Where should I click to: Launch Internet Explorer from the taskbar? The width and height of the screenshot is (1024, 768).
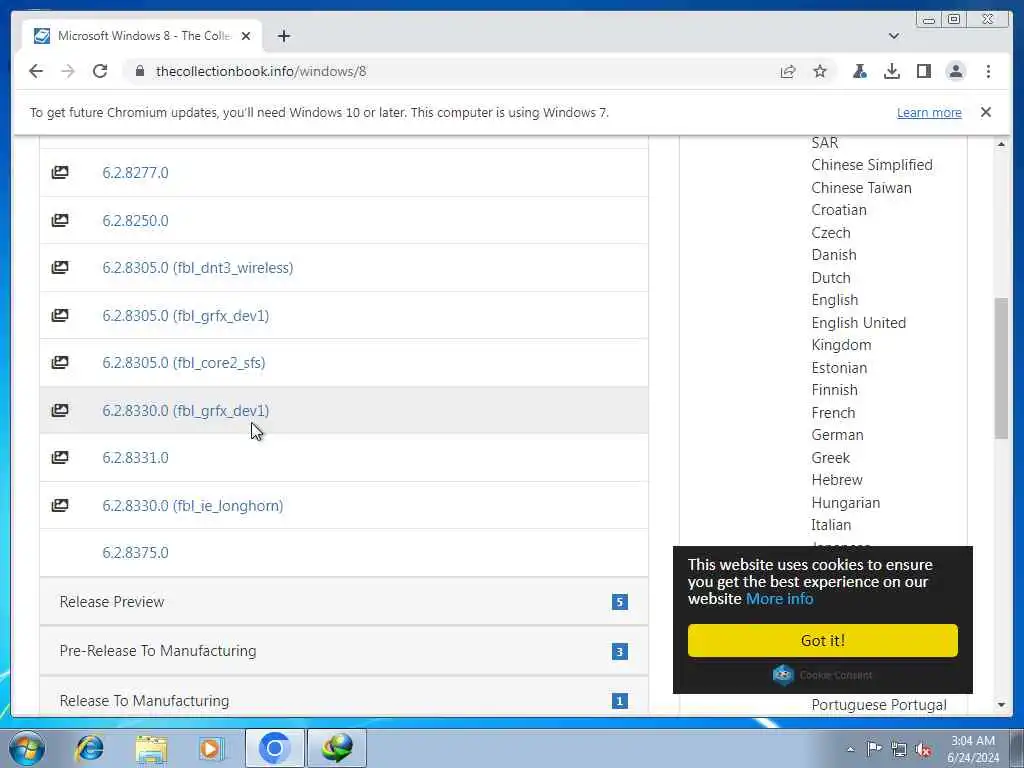89,748
